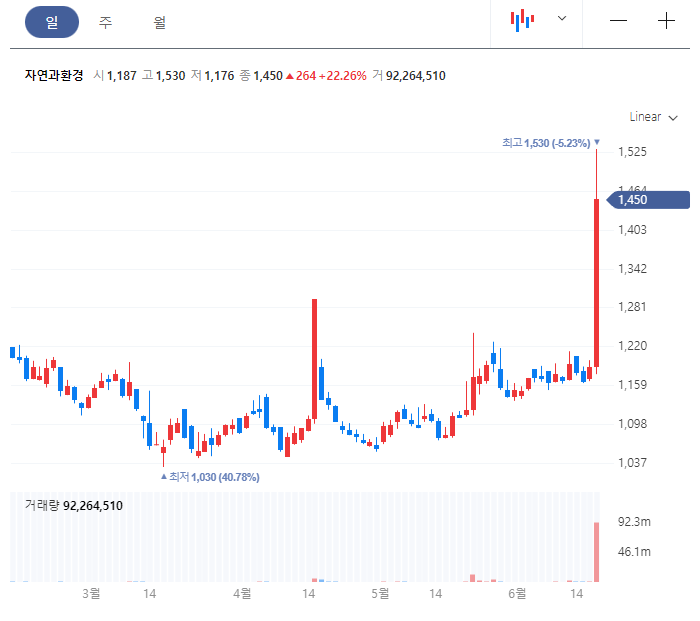Screen dimensions: 700x621
Task: Click the 3월 date axis label
Action: 91,594
